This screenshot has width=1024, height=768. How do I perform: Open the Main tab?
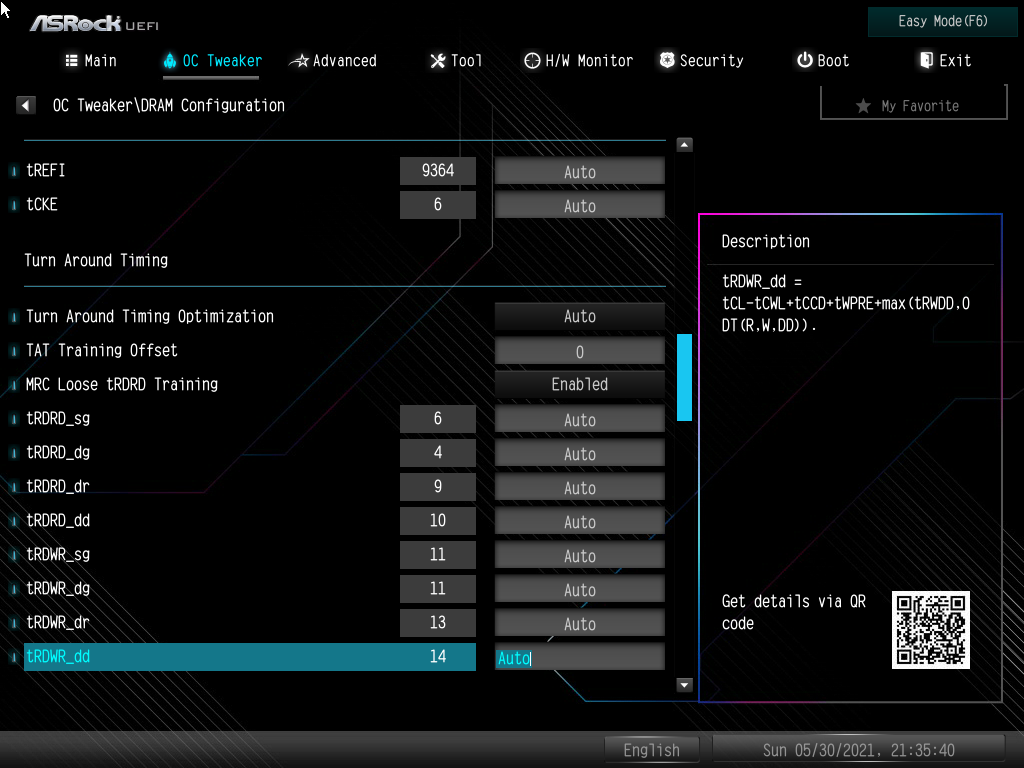(91, 61)
